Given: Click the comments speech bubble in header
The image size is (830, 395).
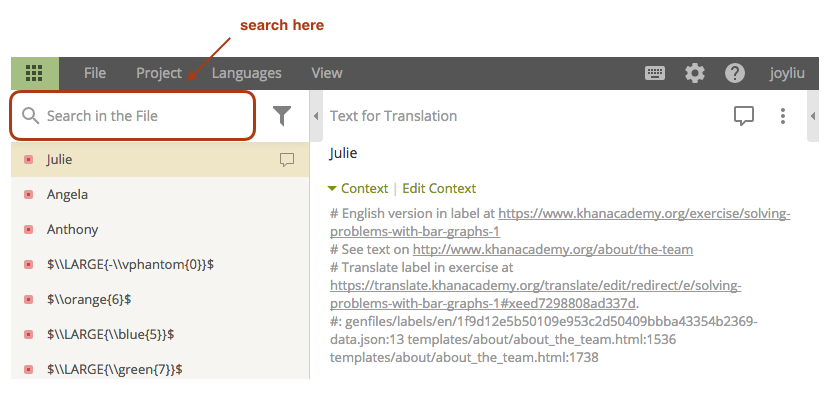Looking at the screenshot, I should 744,116.
